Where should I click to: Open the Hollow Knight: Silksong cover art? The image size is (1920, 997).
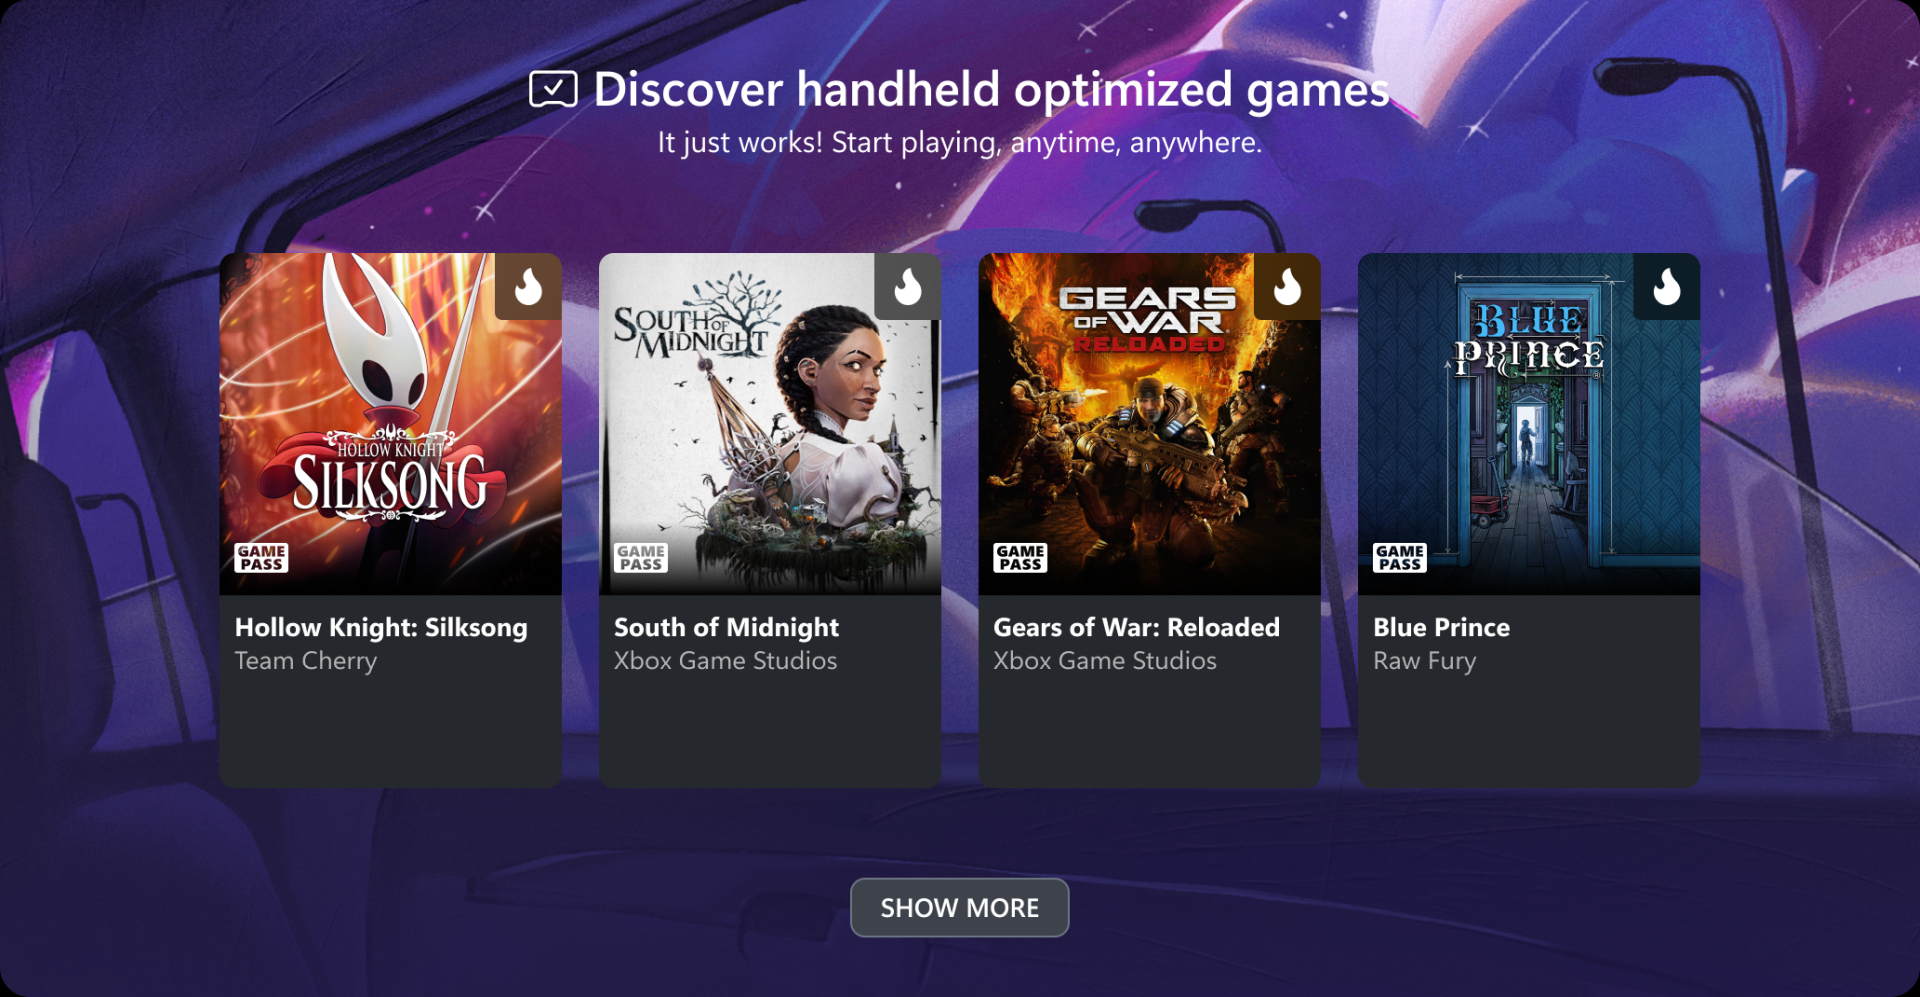[x=391, y=424]
